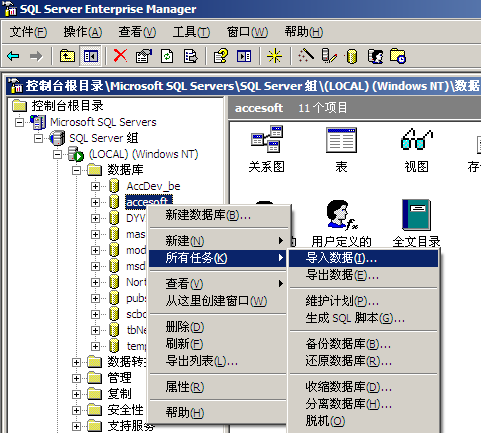Expand the AccDev_be database node

(x=95, y=186)
